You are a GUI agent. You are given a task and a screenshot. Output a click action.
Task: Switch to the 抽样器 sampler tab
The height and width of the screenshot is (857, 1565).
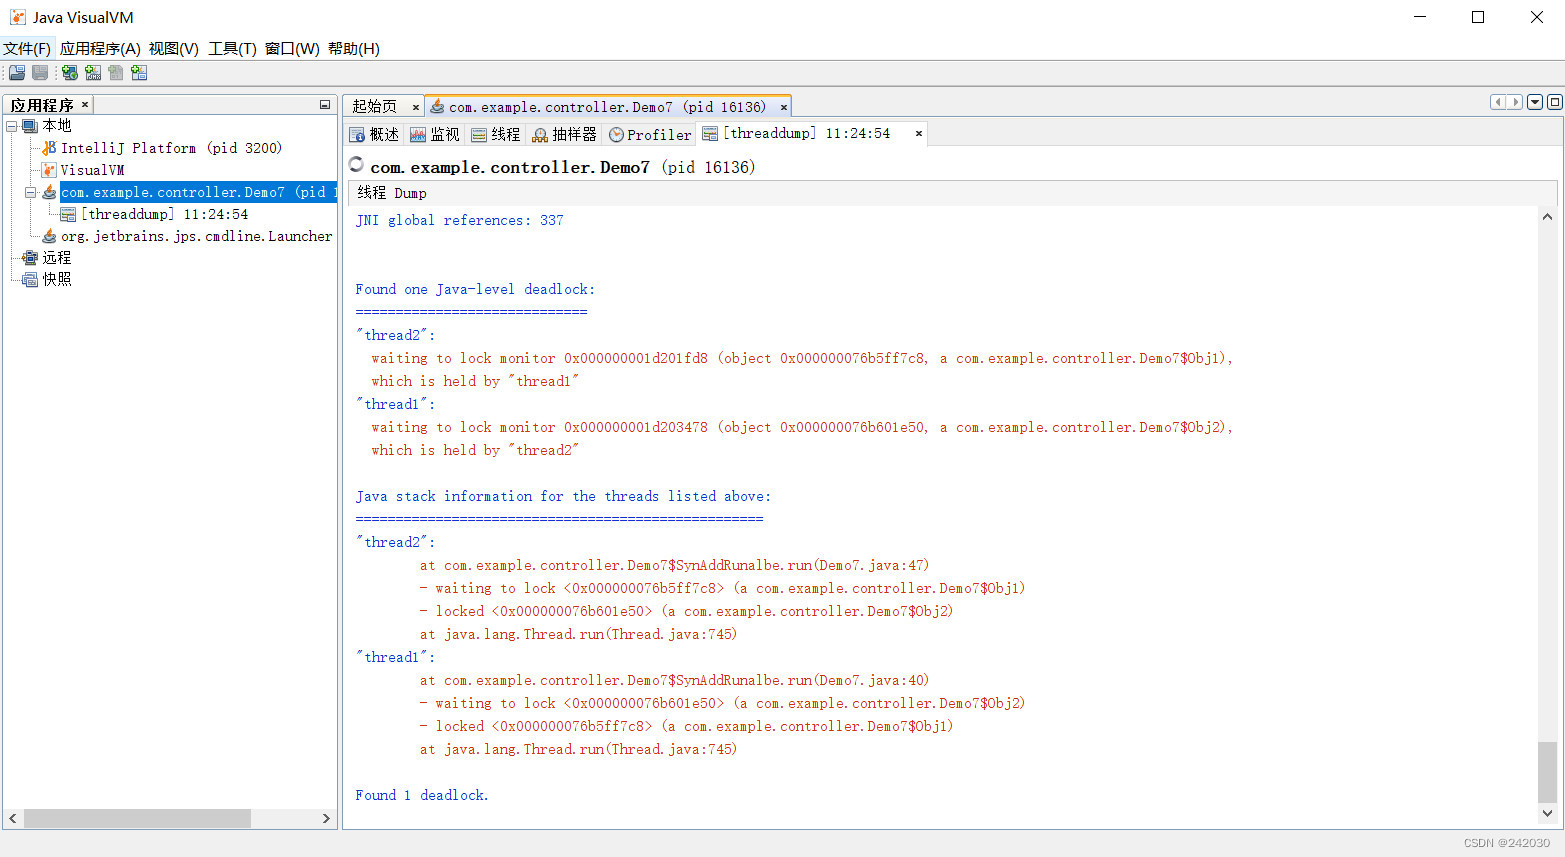565,134
